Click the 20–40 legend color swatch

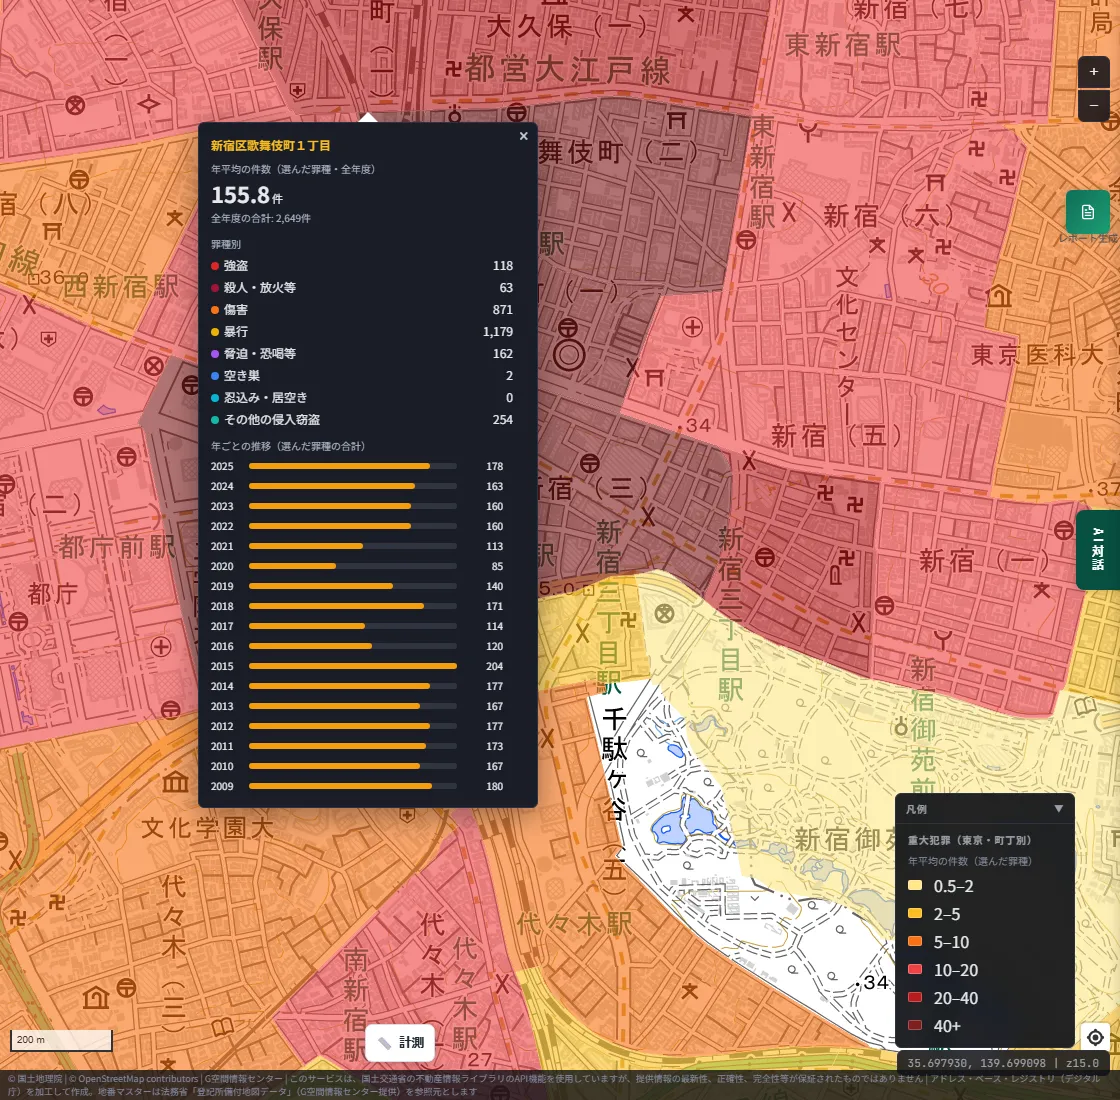click(914, 997)
